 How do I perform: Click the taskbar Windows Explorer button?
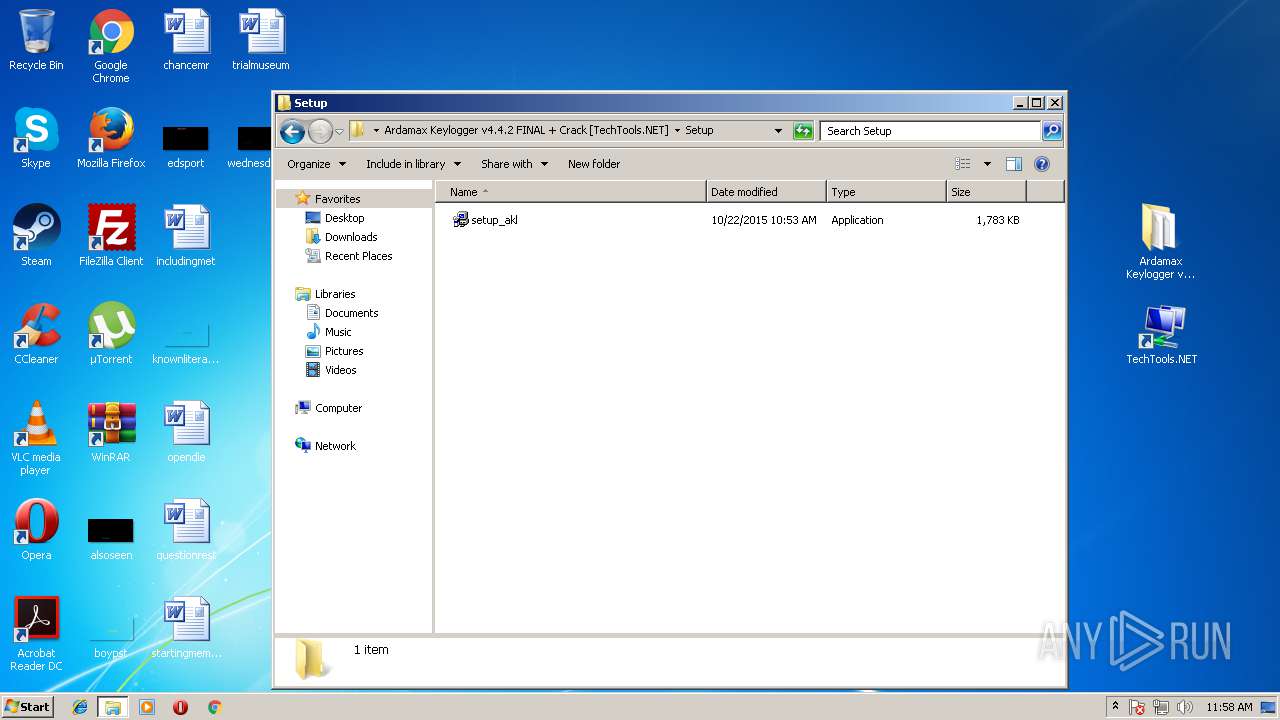click(113, 707)
